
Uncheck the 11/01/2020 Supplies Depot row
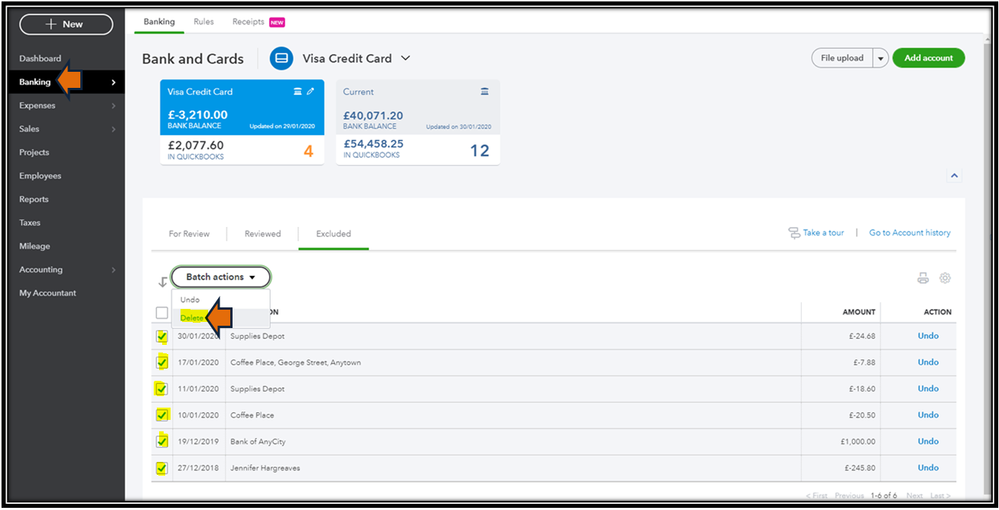162,388
